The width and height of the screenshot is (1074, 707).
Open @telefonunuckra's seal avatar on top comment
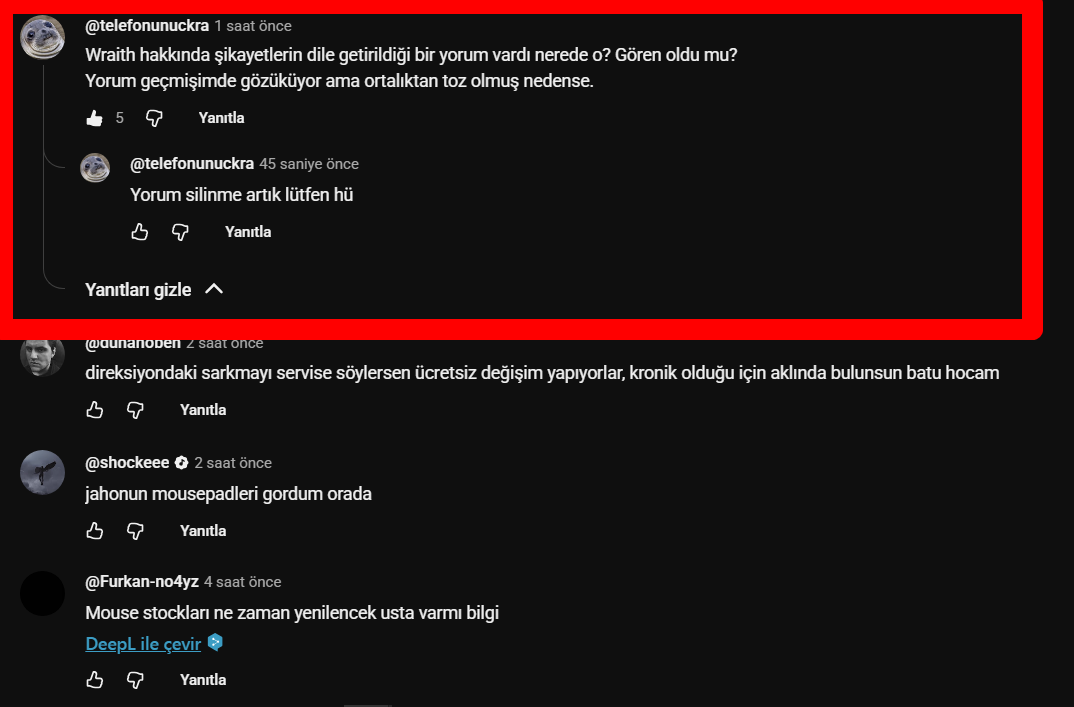(42, 37)
